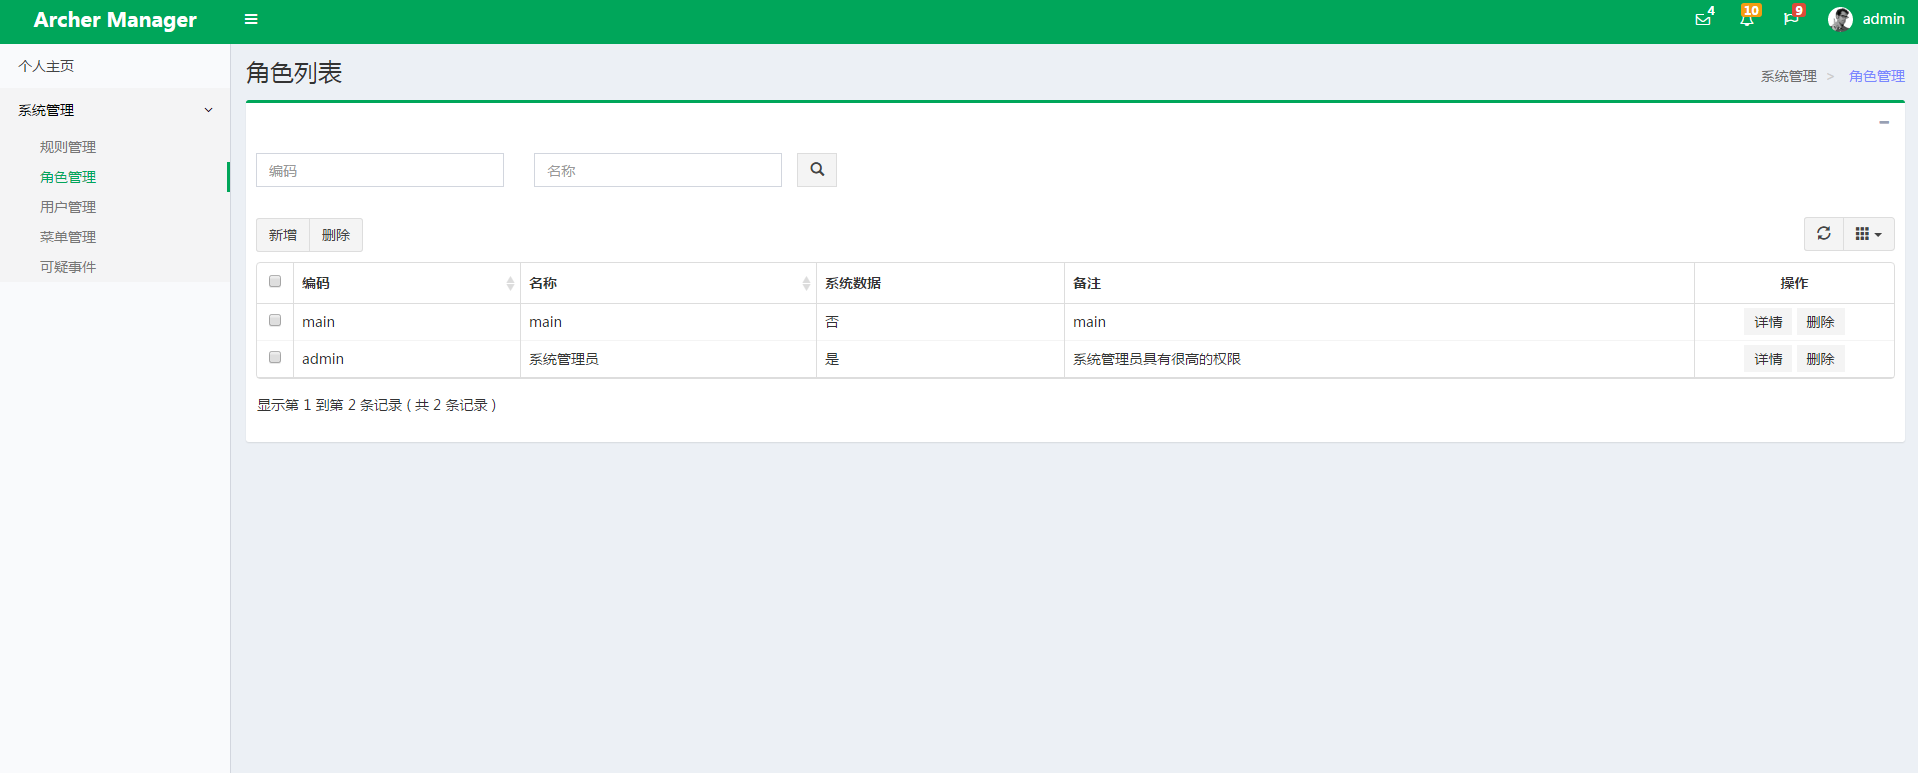
Task: Go to 菜单管理 in the sidebar
Action: tap(68, 237)
